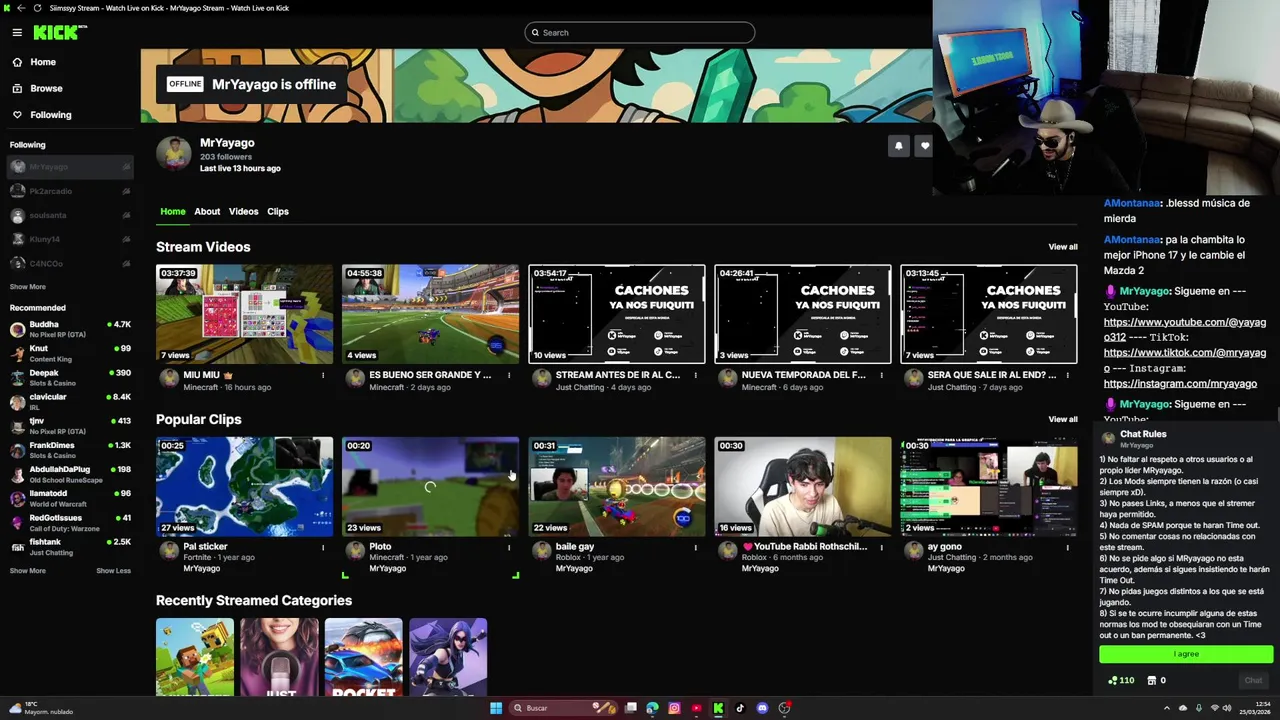Click the points icon showing 110

click(x=1121, y=680)
